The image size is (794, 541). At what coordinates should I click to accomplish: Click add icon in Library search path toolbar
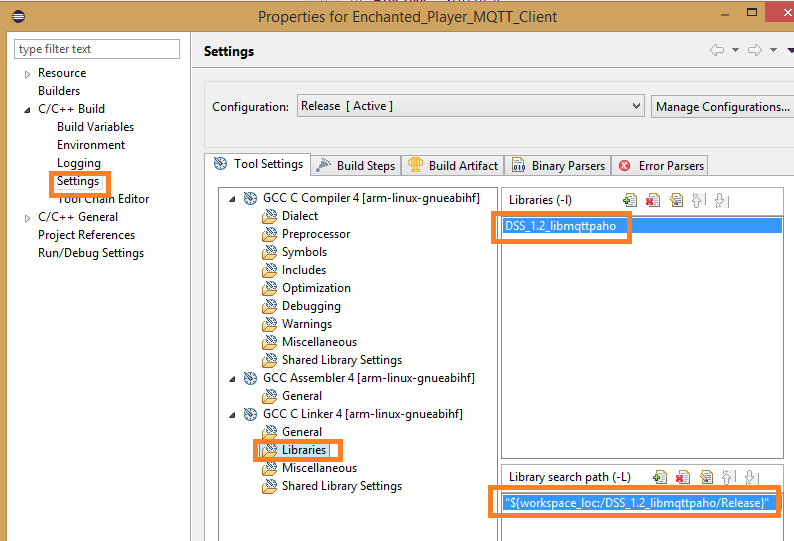click(660, 477)
